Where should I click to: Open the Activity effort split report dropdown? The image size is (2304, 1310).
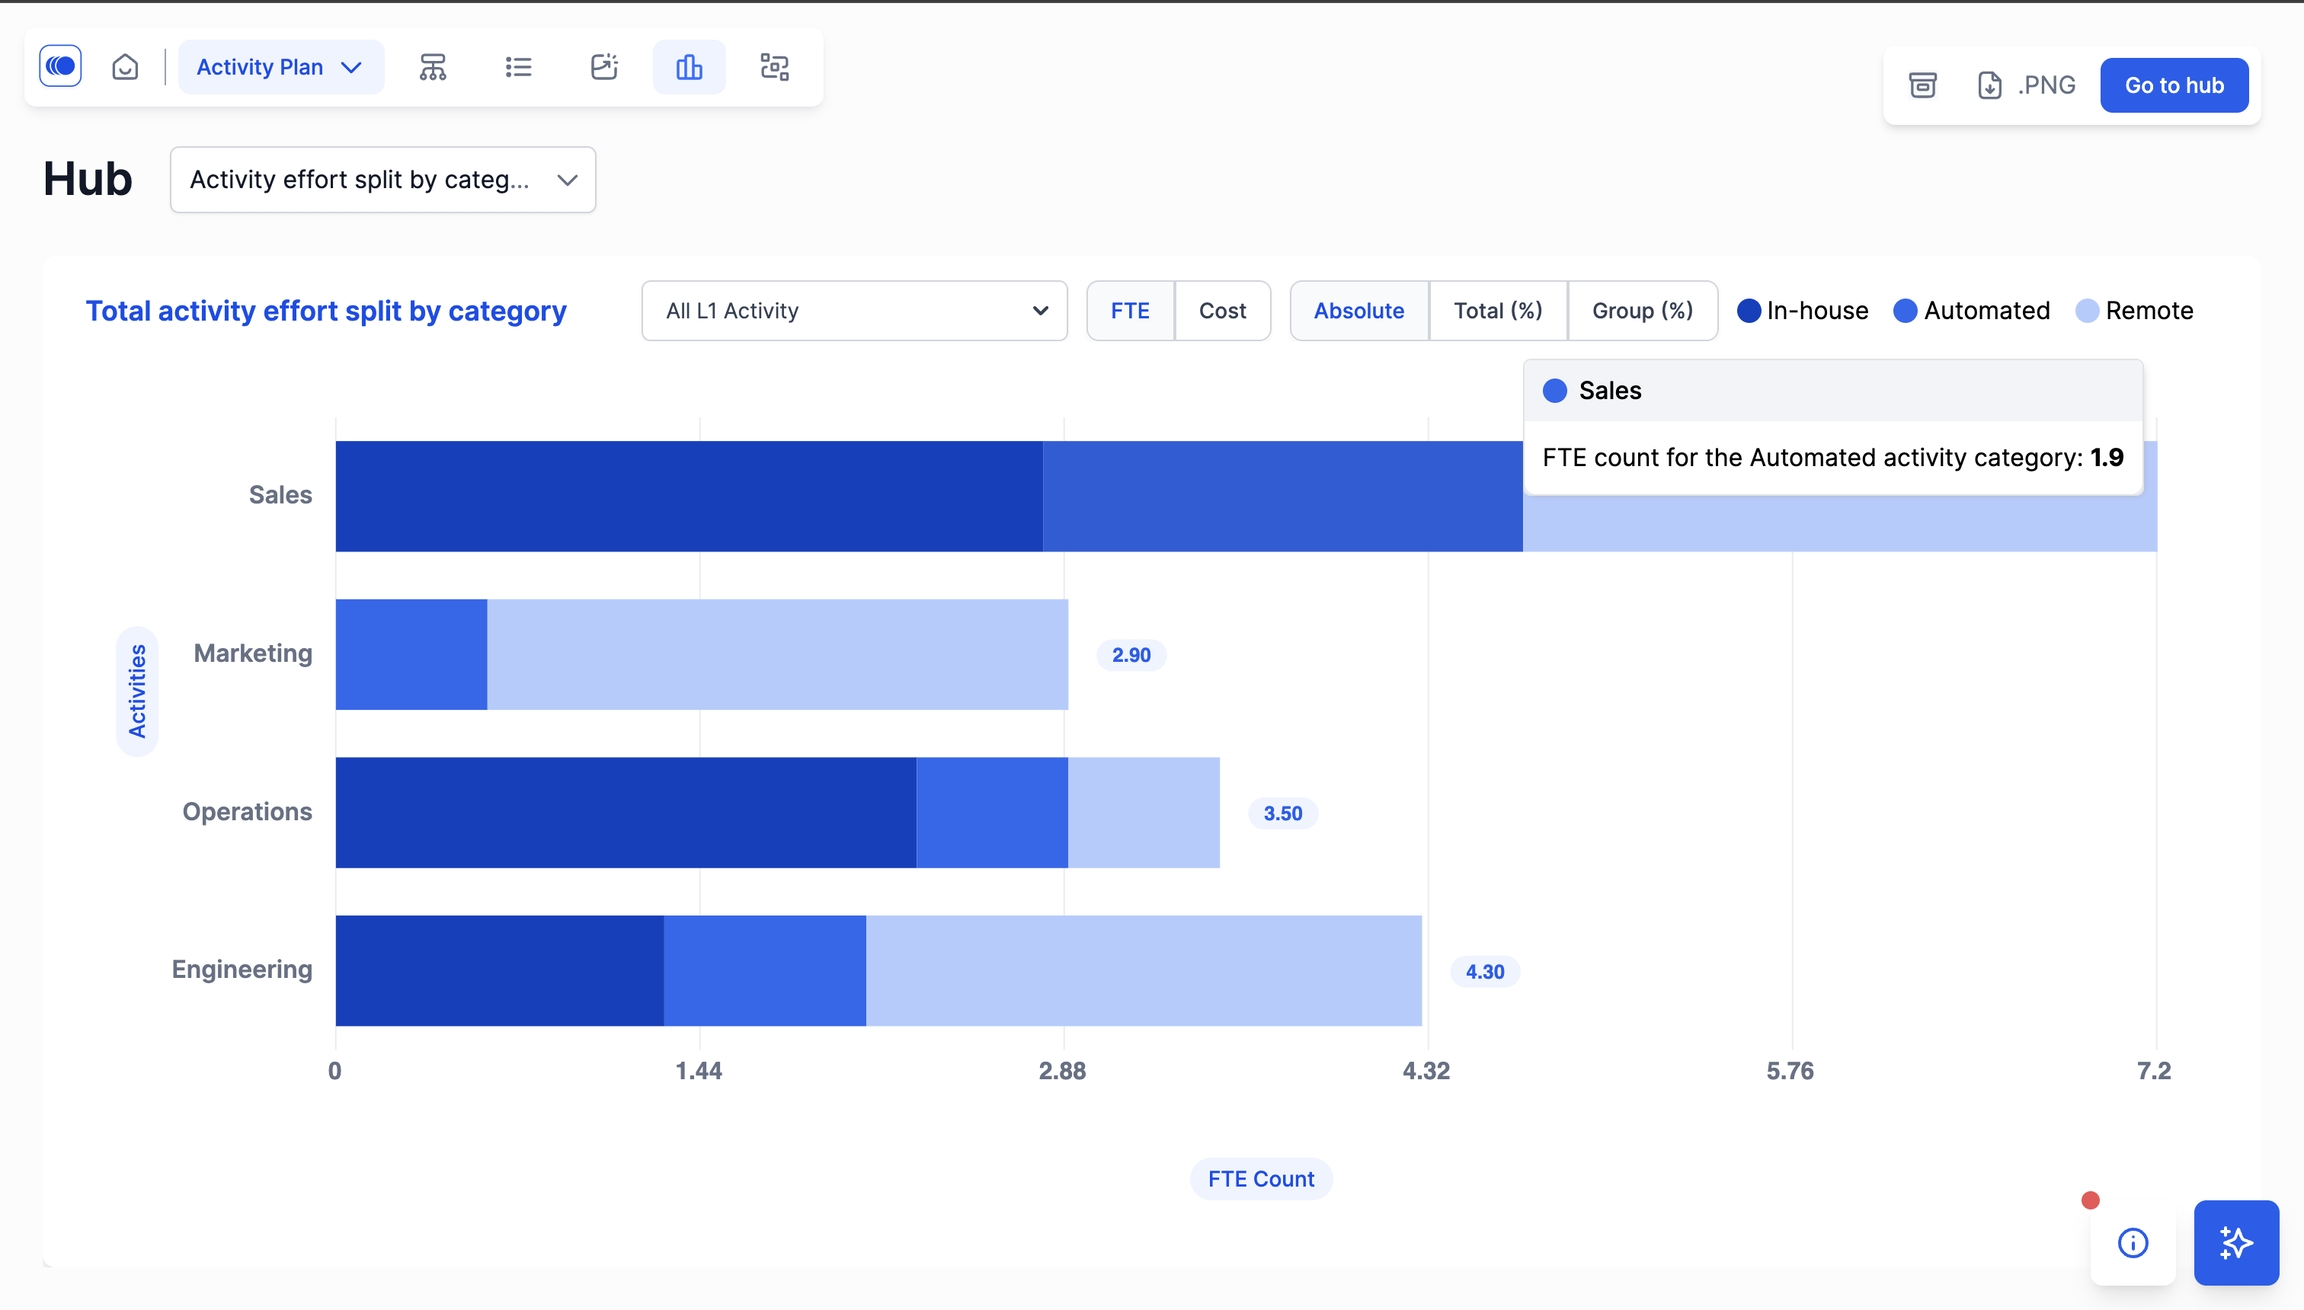coord(383,180)
